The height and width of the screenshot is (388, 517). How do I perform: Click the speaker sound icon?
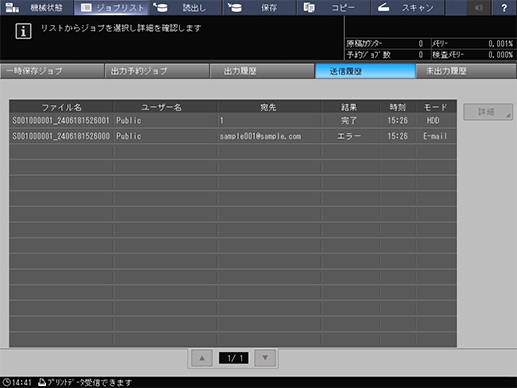click(479, 7)
